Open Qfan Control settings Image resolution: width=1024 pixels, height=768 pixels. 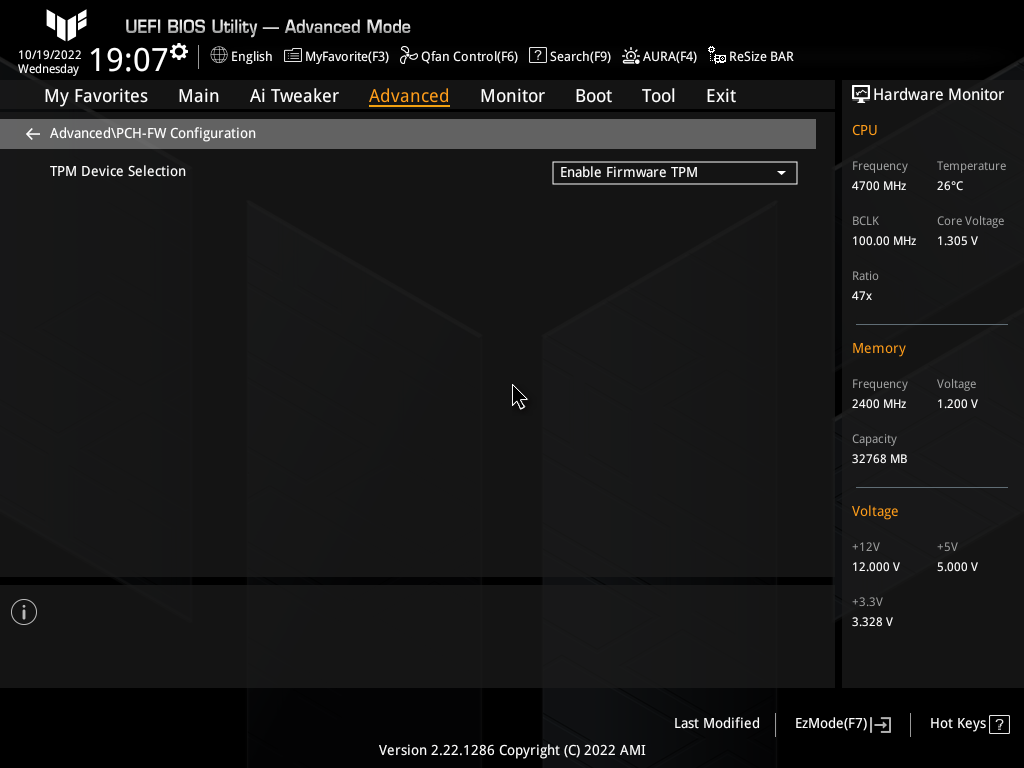pyautogui.click(x=459, y=56)
